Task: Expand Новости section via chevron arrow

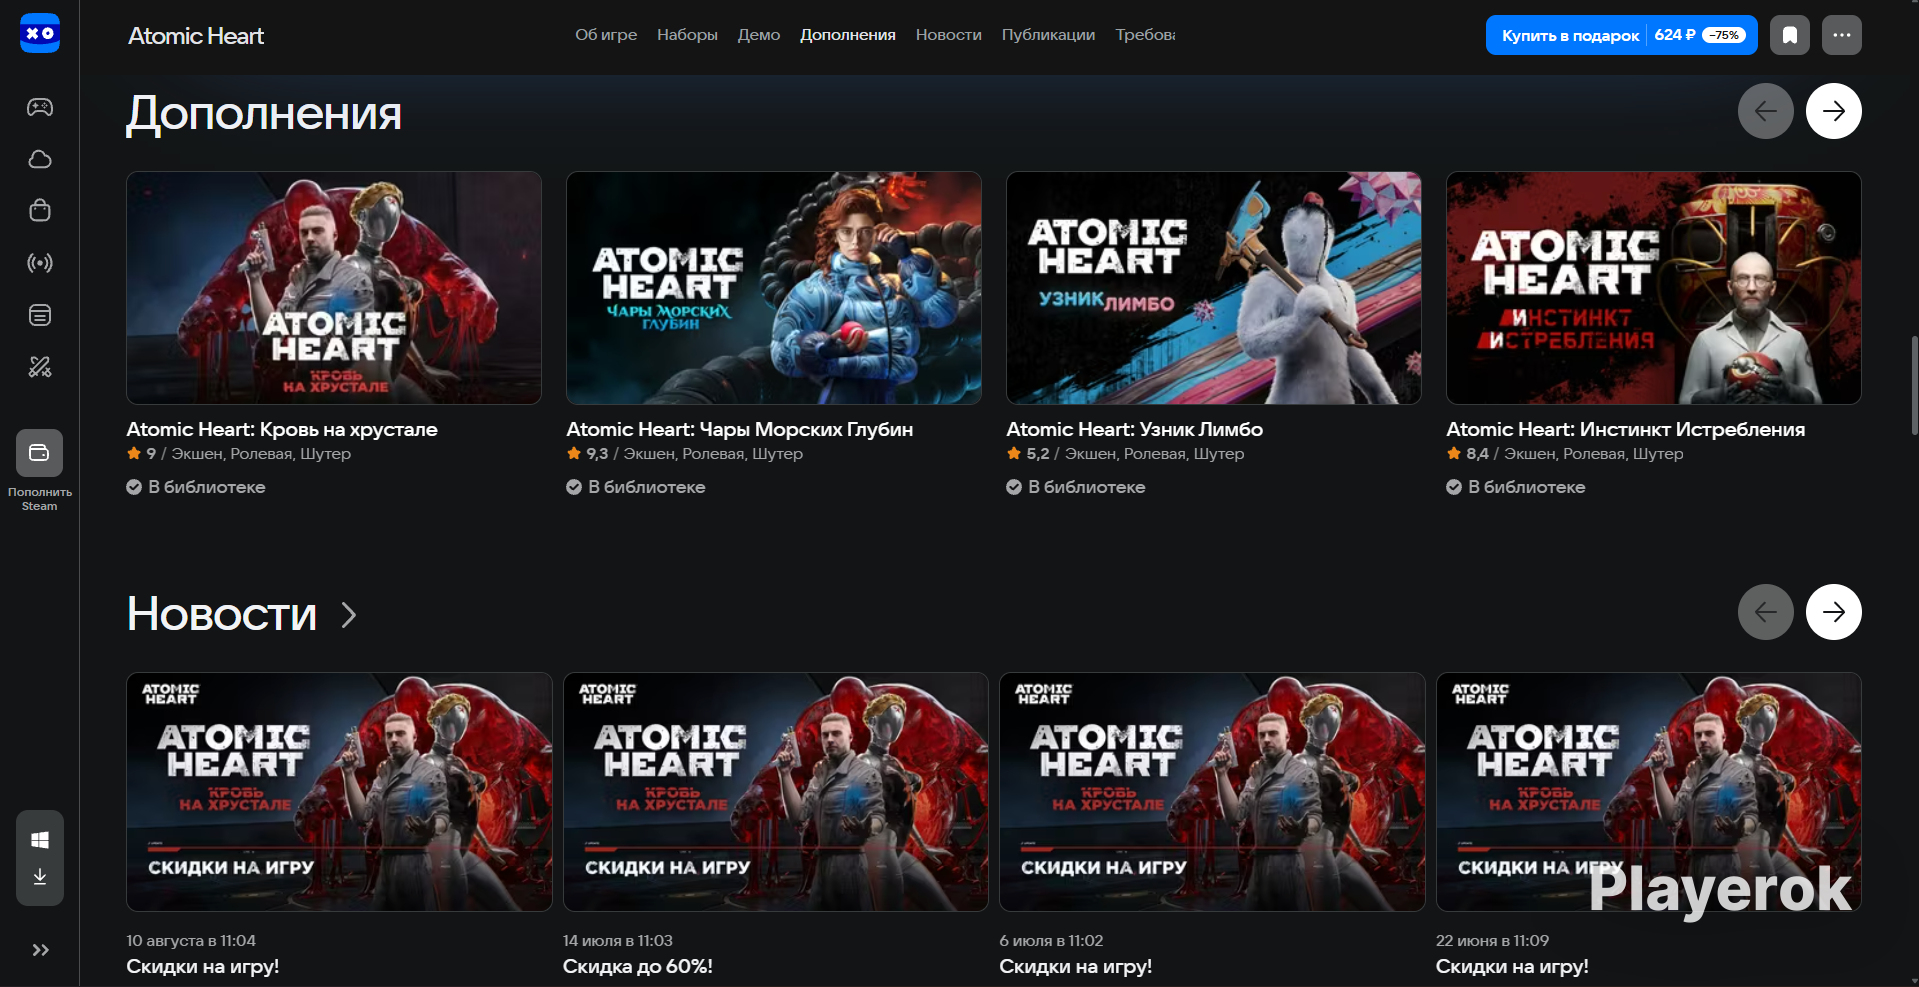Action: (348, 615)
